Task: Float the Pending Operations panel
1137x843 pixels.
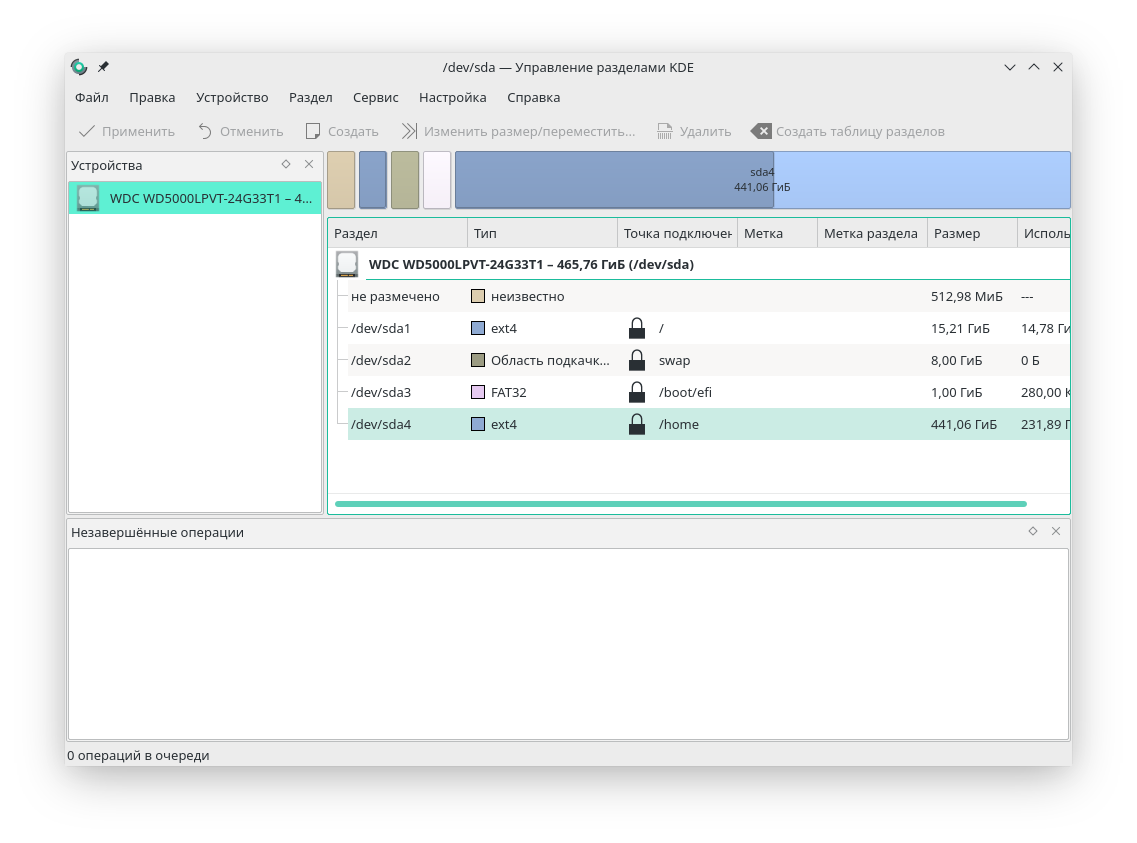Action: [1033, 531]
